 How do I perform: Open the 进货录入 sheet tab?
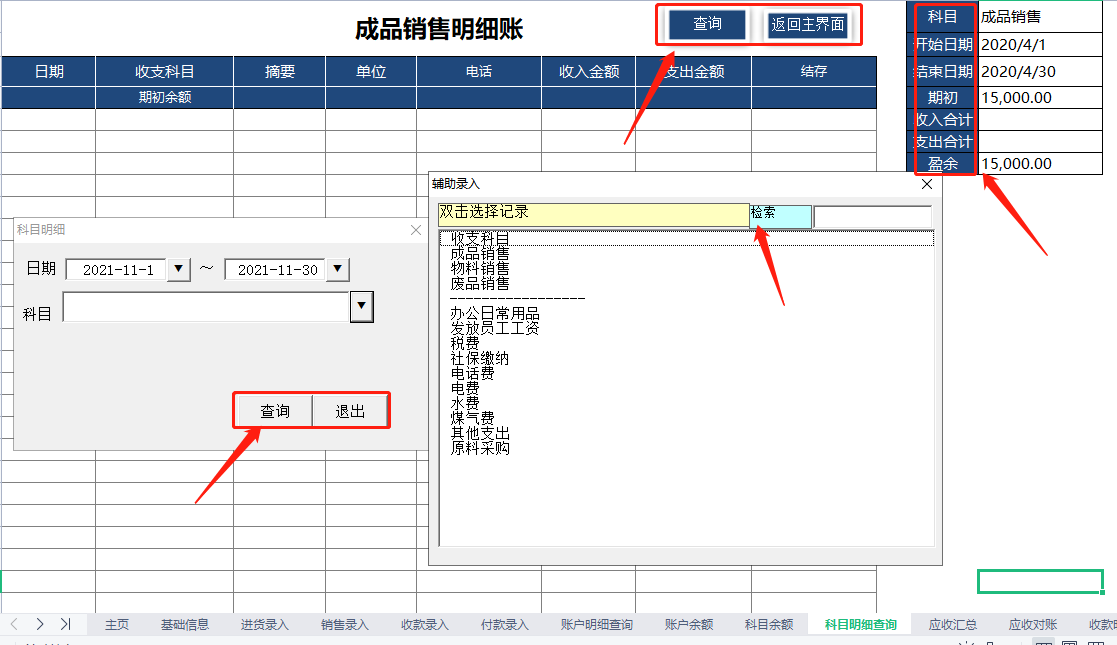pyautogui.click(x=264, y=625)
